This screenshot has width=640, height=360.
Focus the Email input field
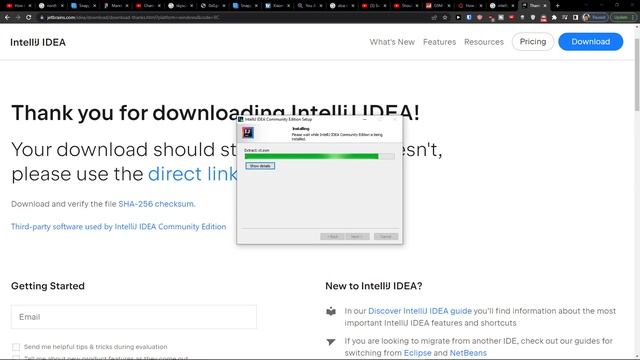134,317
